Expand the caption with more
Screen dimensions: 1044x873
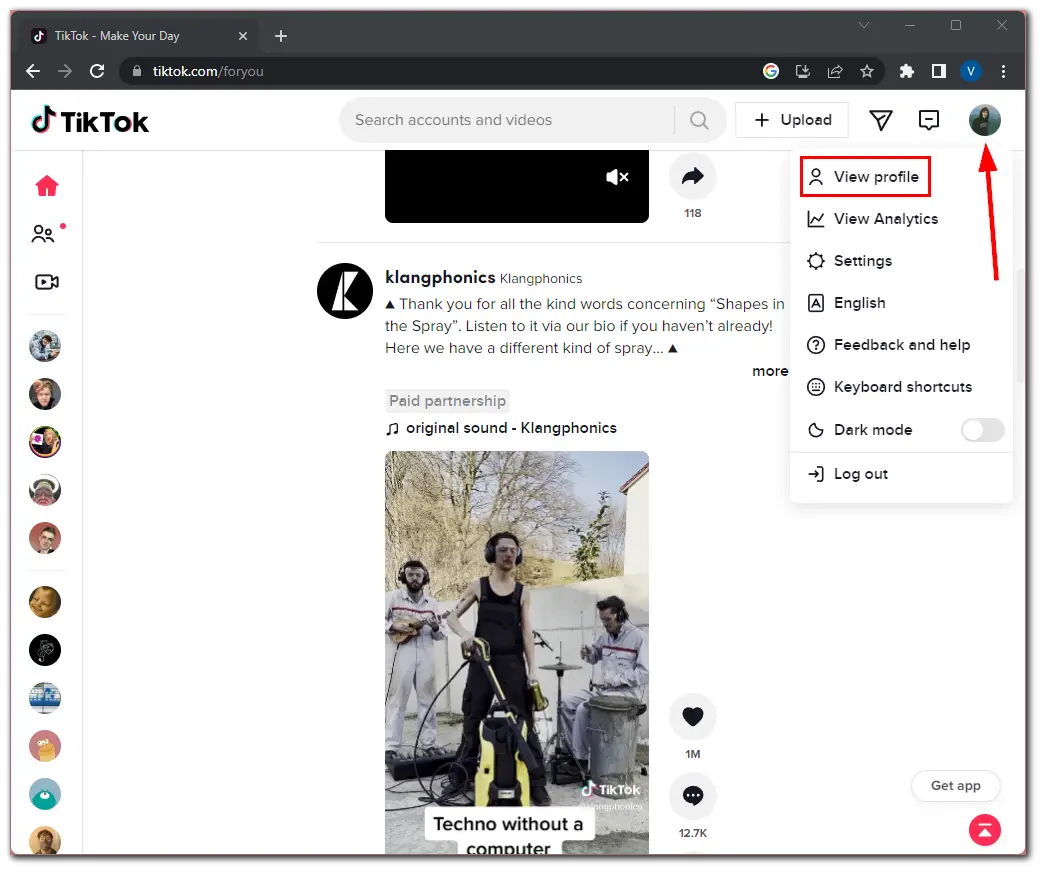pos(770,371)
